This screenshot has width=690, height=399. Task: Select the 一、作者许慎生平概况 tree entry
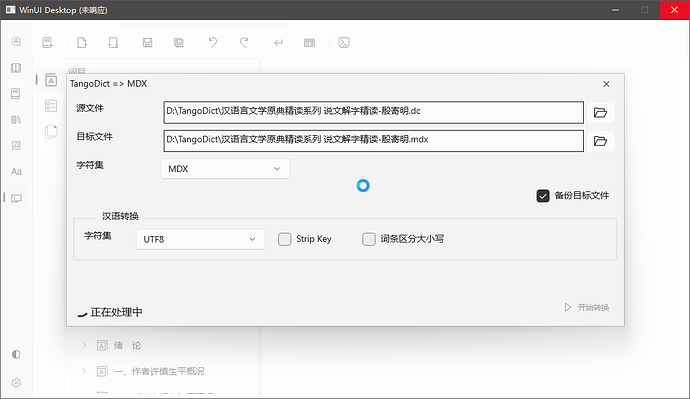click(x=159, y=371)
